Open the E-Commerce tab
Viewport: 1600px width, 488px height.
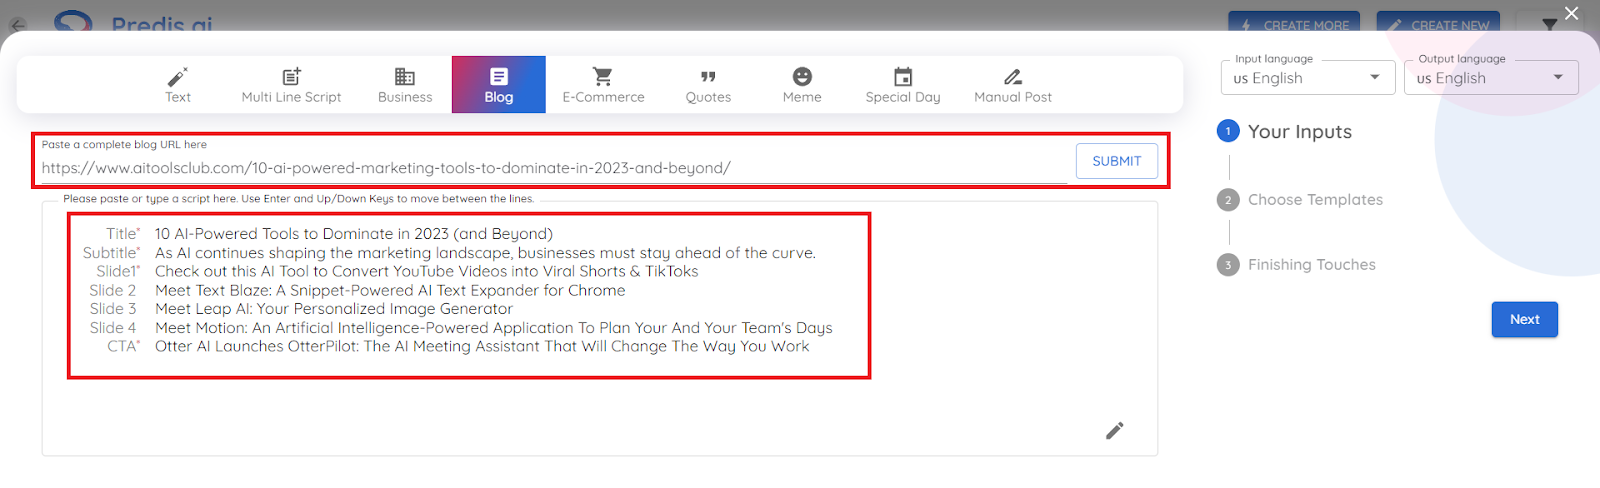pos(603,85)
